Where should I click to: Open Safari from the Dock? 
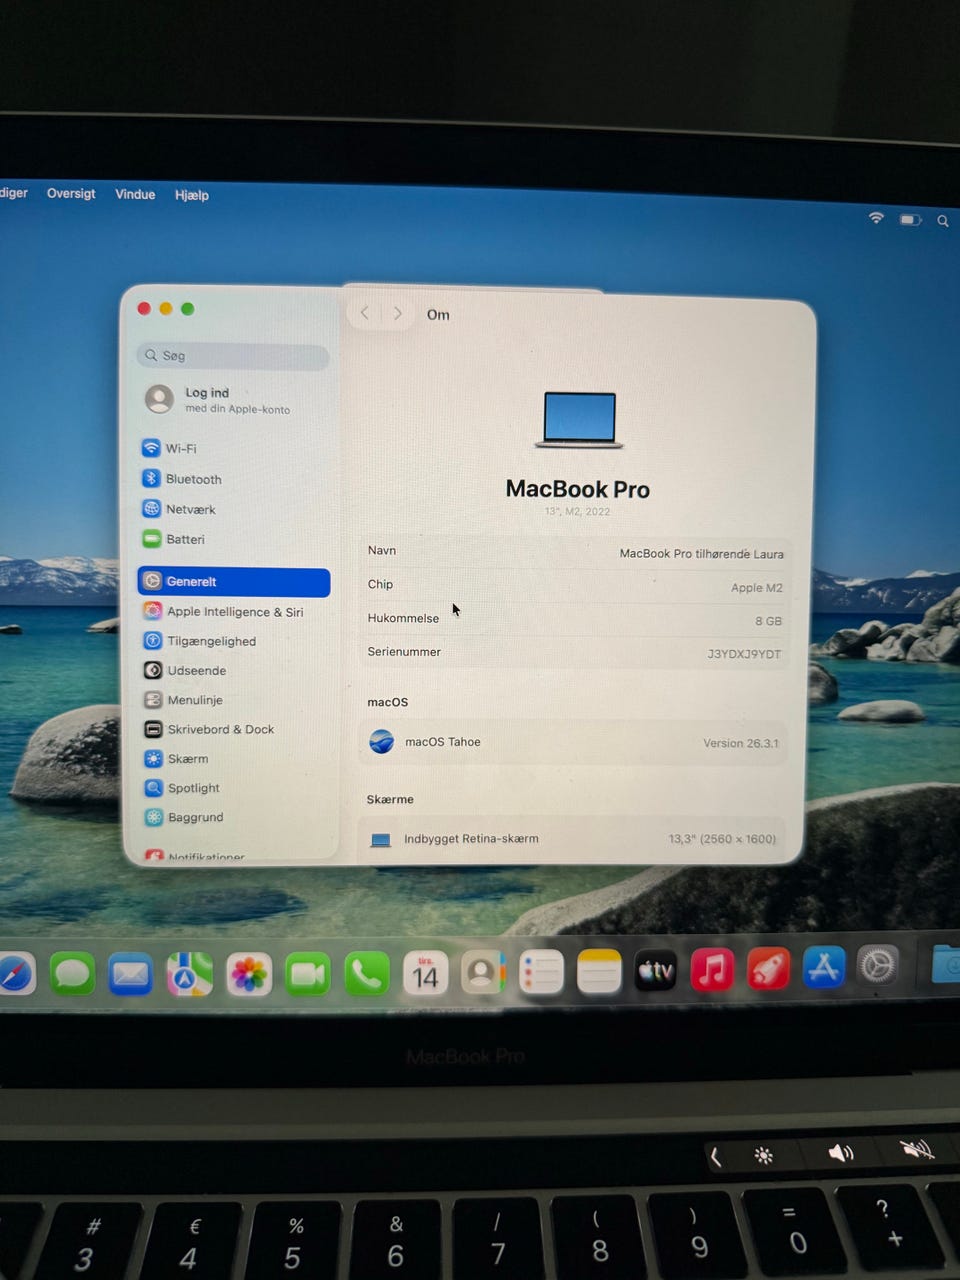pos(14,973)
